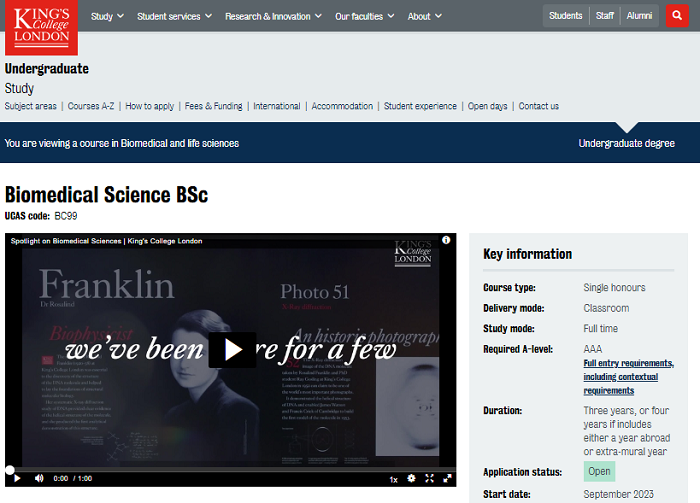
Task: Open video settings gear icon
Action: pos(411,479)
